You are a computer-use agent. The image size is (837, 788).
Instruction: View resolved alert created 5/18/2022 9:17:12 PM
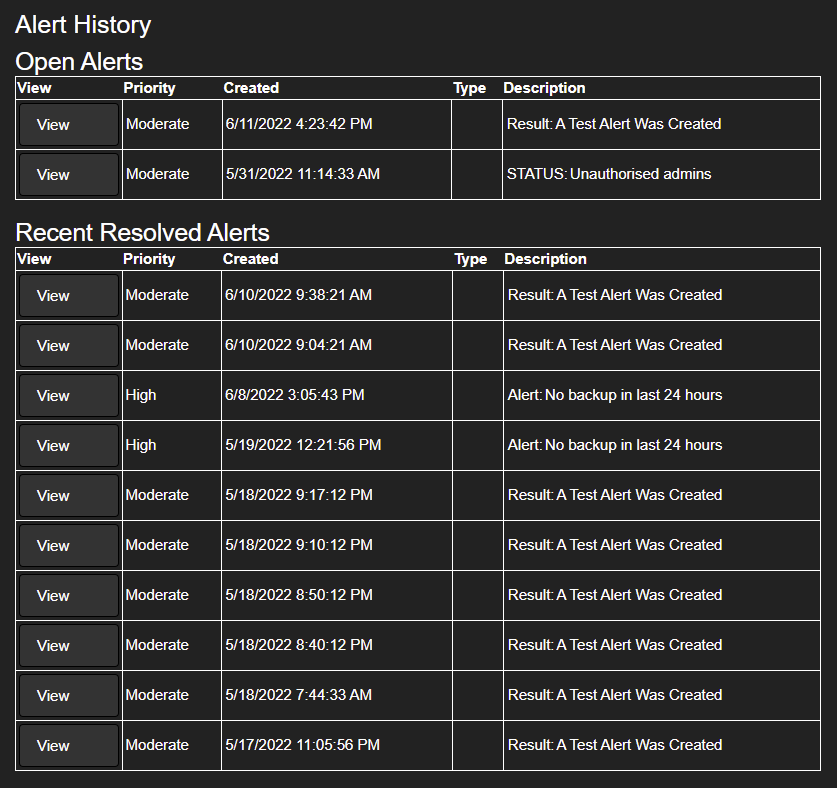click(68, 495)
